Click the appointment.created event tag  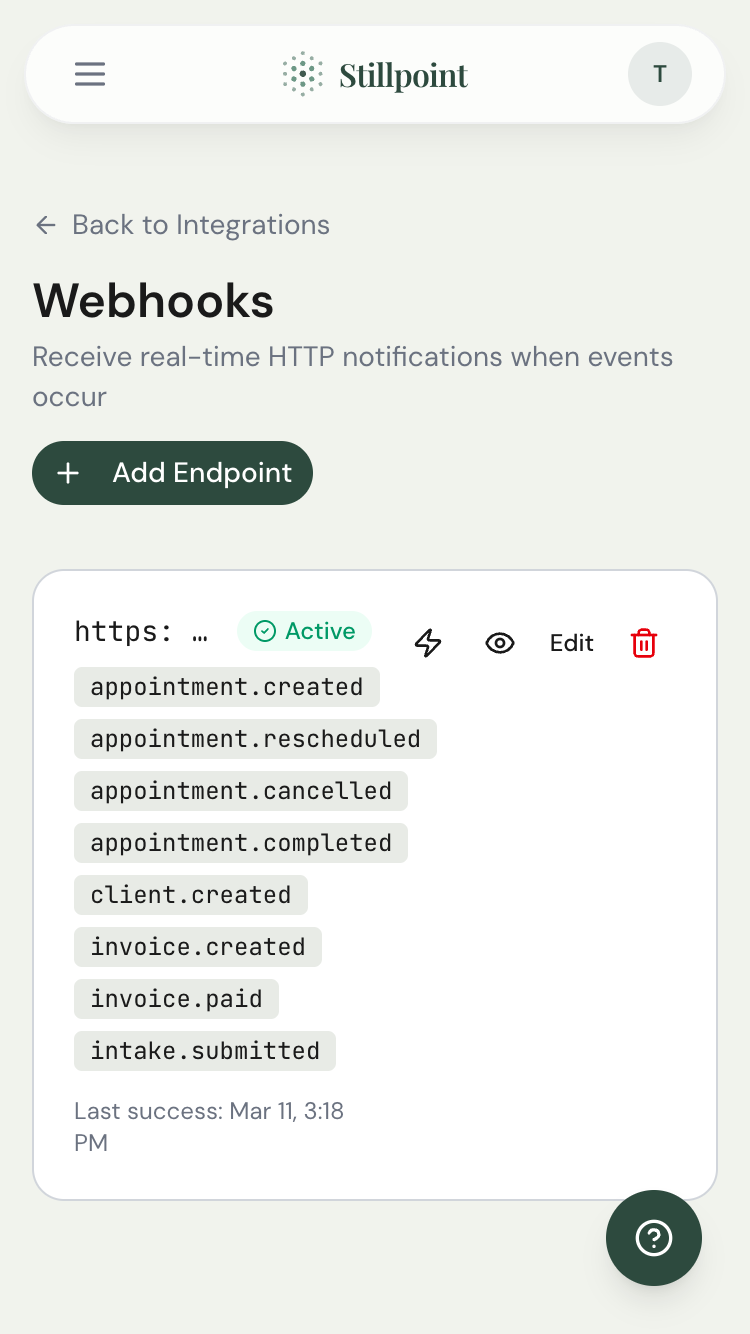pyautogui.click(x=226, y=687)
